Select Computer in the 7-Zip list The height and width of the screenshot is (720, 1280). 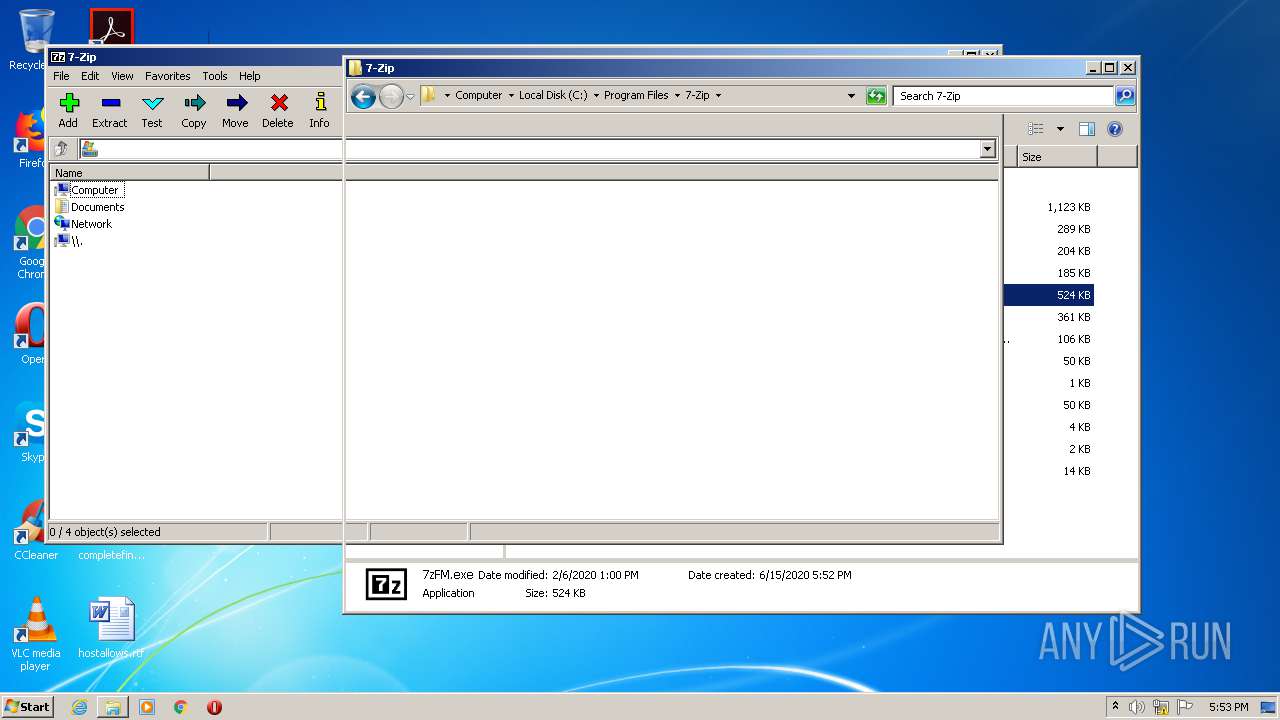tap(95, 190)
